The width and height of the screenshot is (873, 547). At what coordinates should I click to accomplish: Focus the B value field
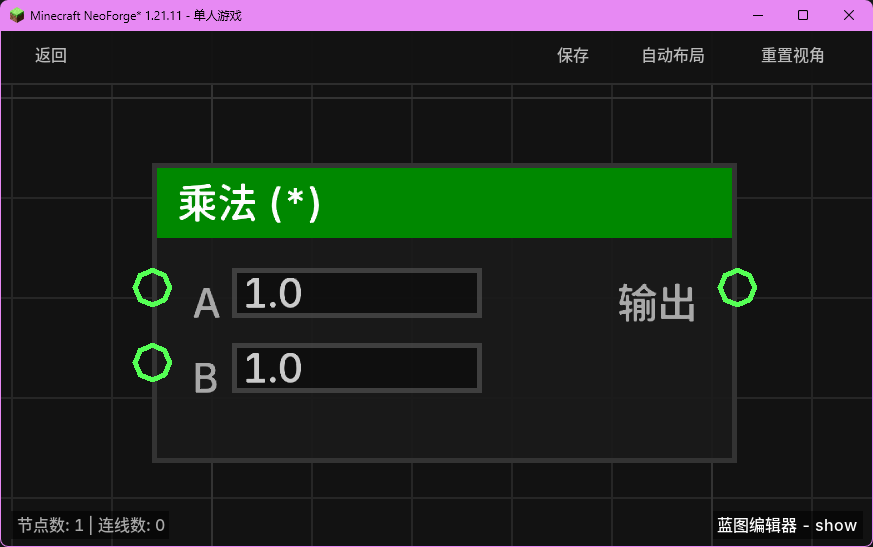pyautogui.click(x=357, y=368)
